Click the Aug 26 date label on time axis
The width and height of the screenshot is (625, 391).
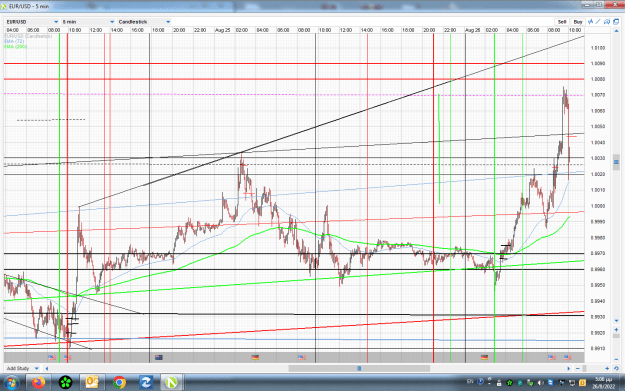point(472,30)
